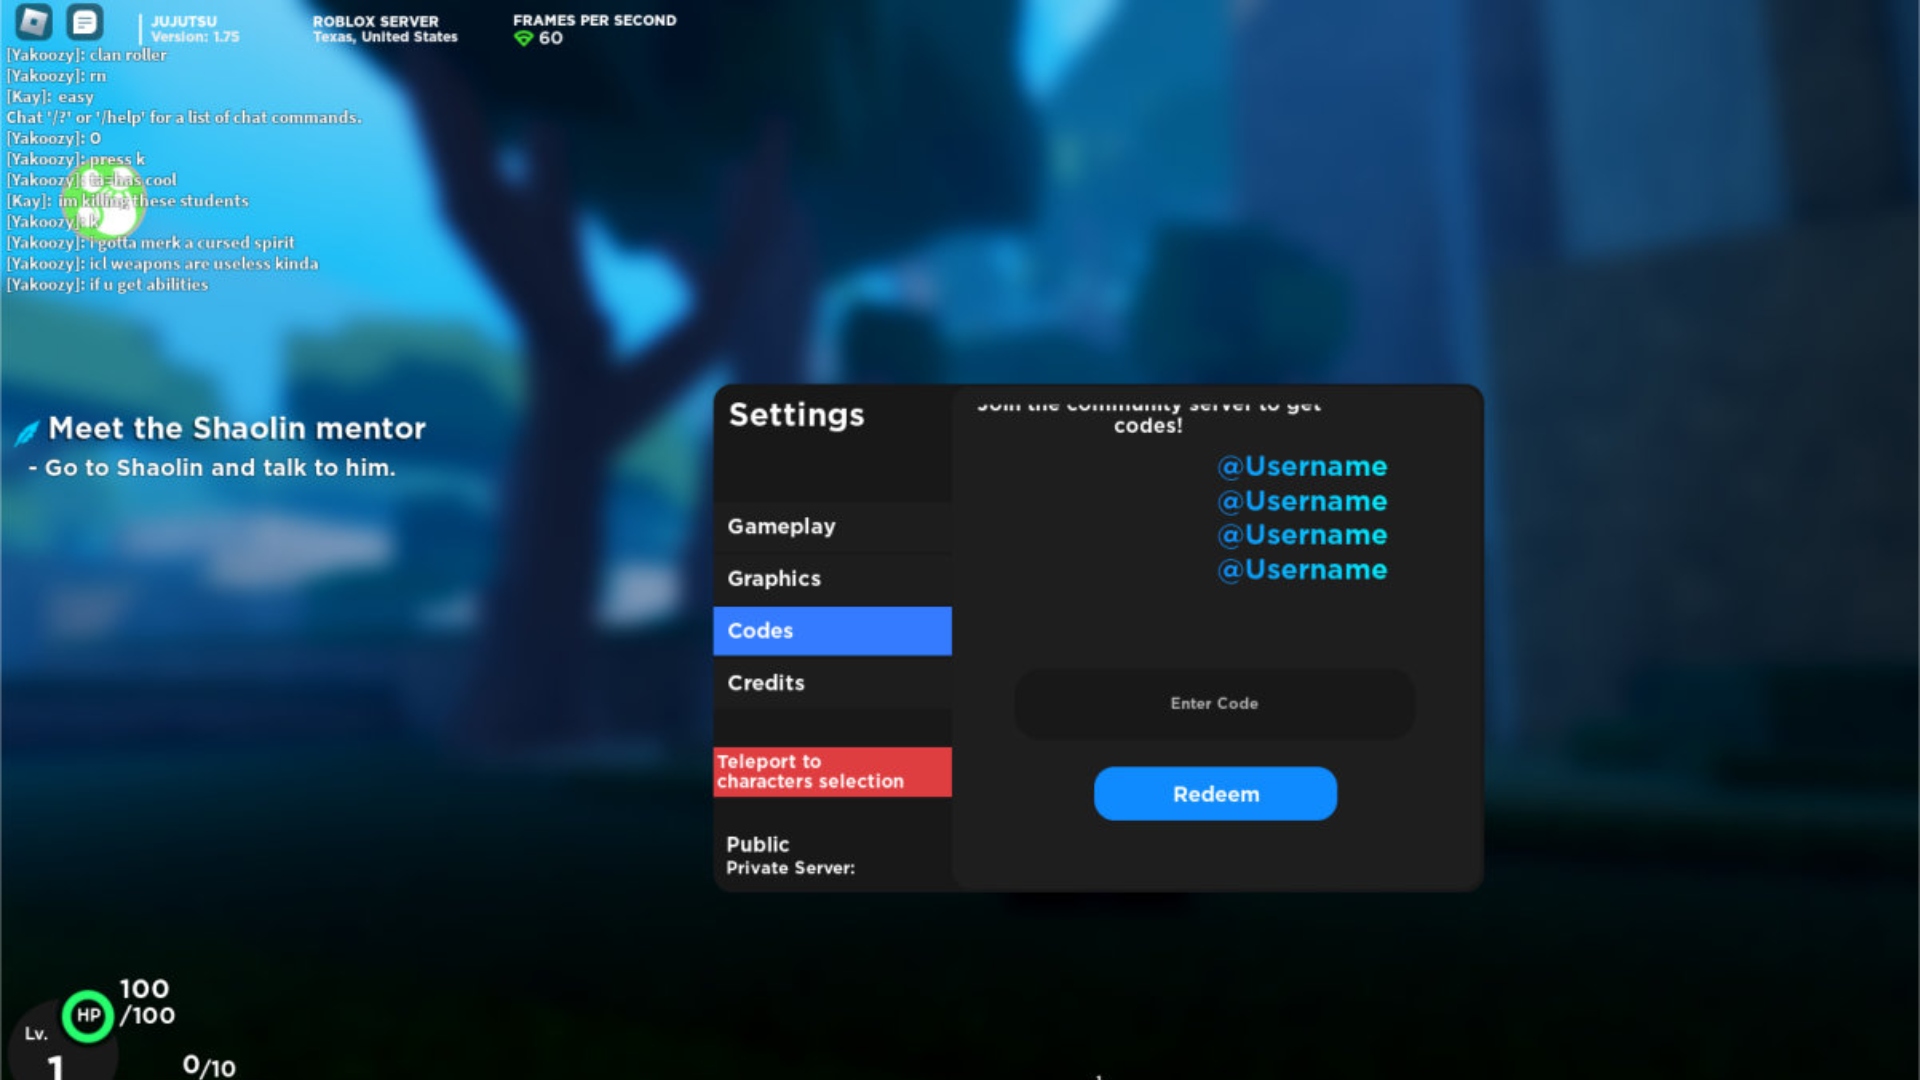The width and height of the screenshot is (1920, 1080).
Task: Click the fourth @Username link
Action: pos(1302,570)
